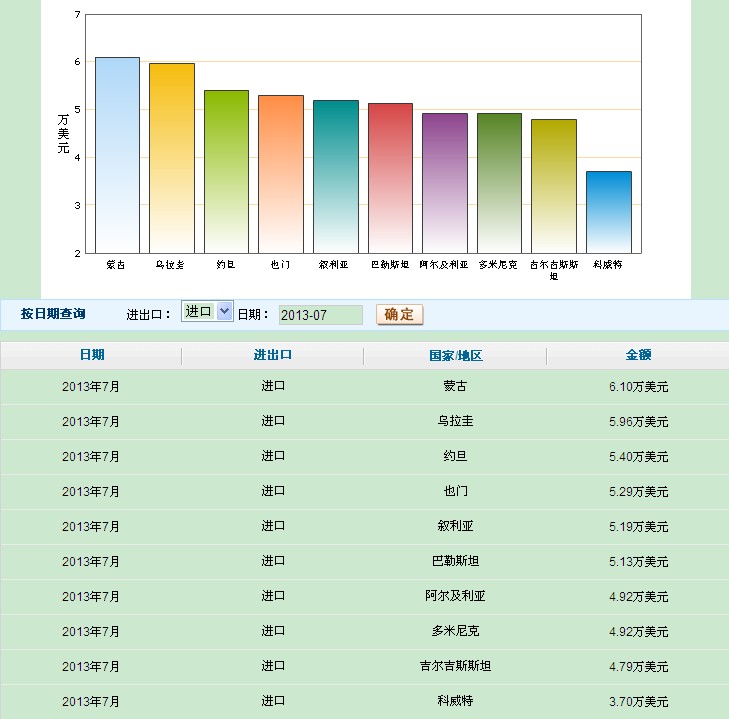Screen dimensions: 729x719
Task: Open the 进出口 dropdown showing 进口
Action: click(x=207, y=311)
